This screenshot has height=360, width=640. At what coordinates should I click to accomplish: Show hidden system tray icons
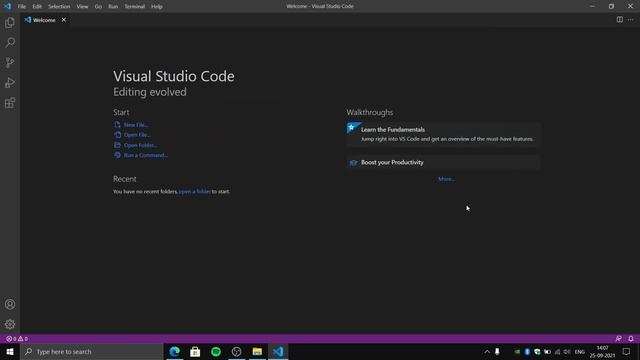487,352
